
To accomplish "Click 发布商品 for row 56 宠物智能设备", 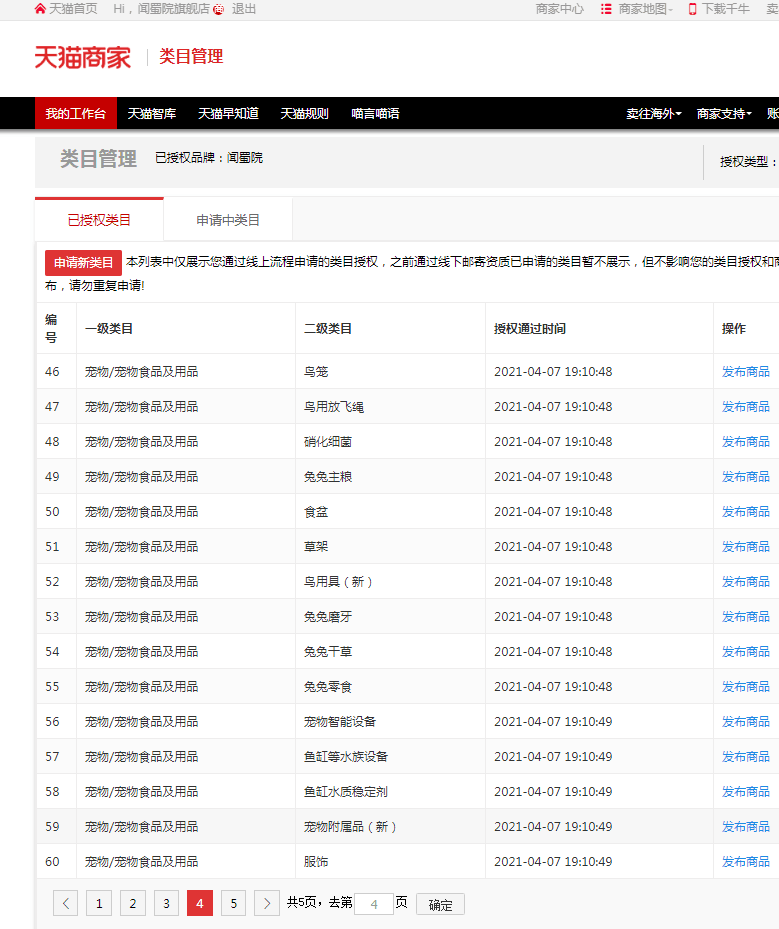I will coord(745,721).
